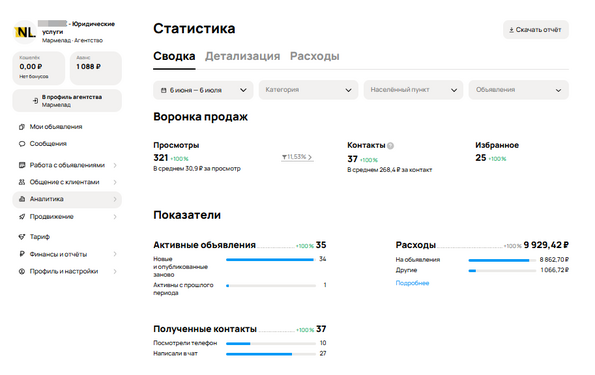Click the Продвижение rocket icon

click(x=22, y=217)
